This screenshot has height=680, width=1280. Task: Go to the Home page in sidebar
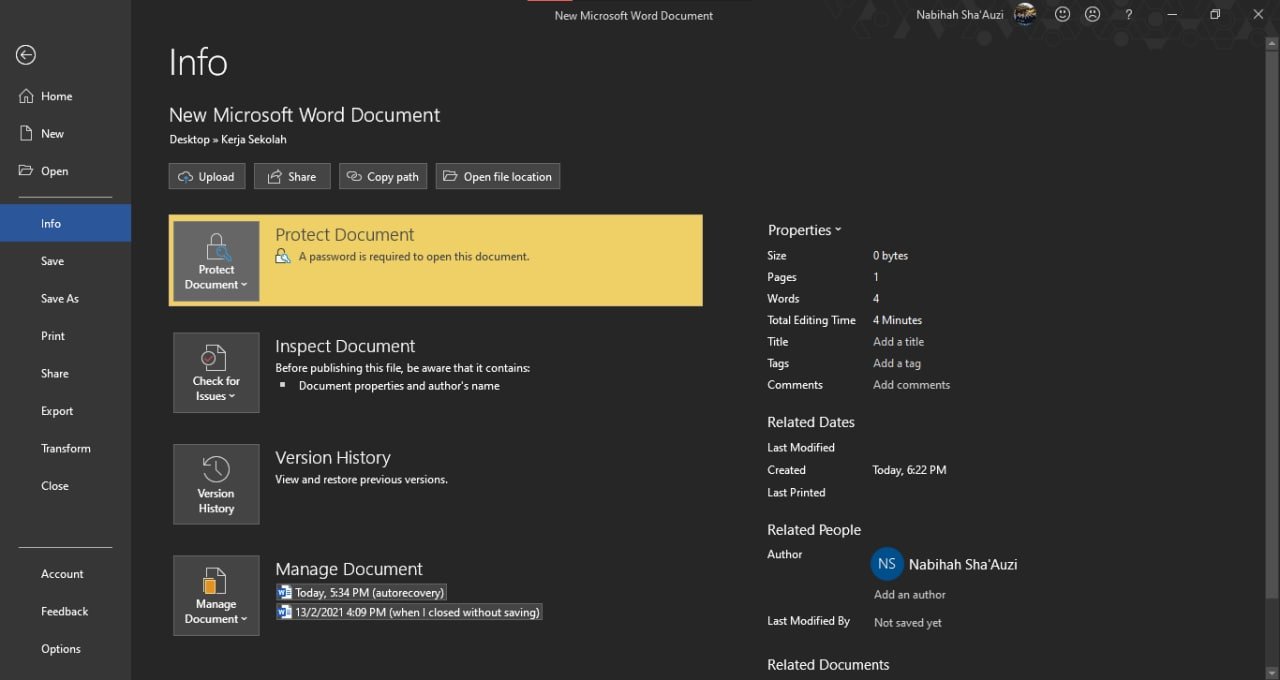click(65, 96)
